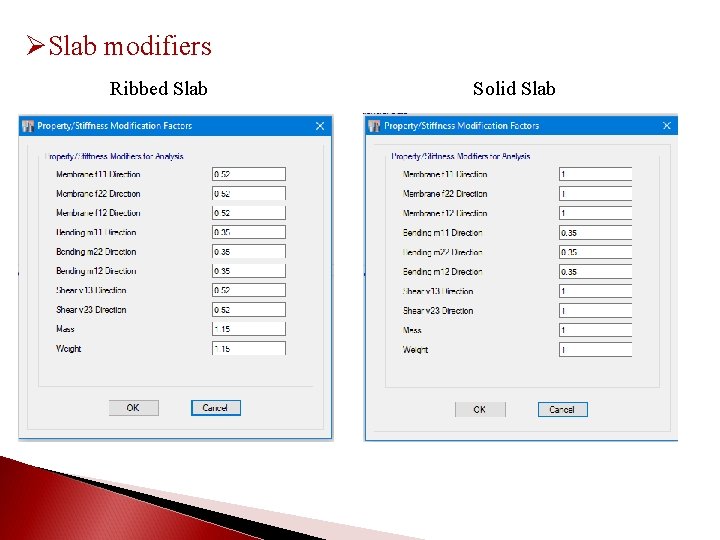The height and width of the screenshot is (540, 720).
Task: Edit Solid Slab Shear v13 Direction field
Action: 596,291
